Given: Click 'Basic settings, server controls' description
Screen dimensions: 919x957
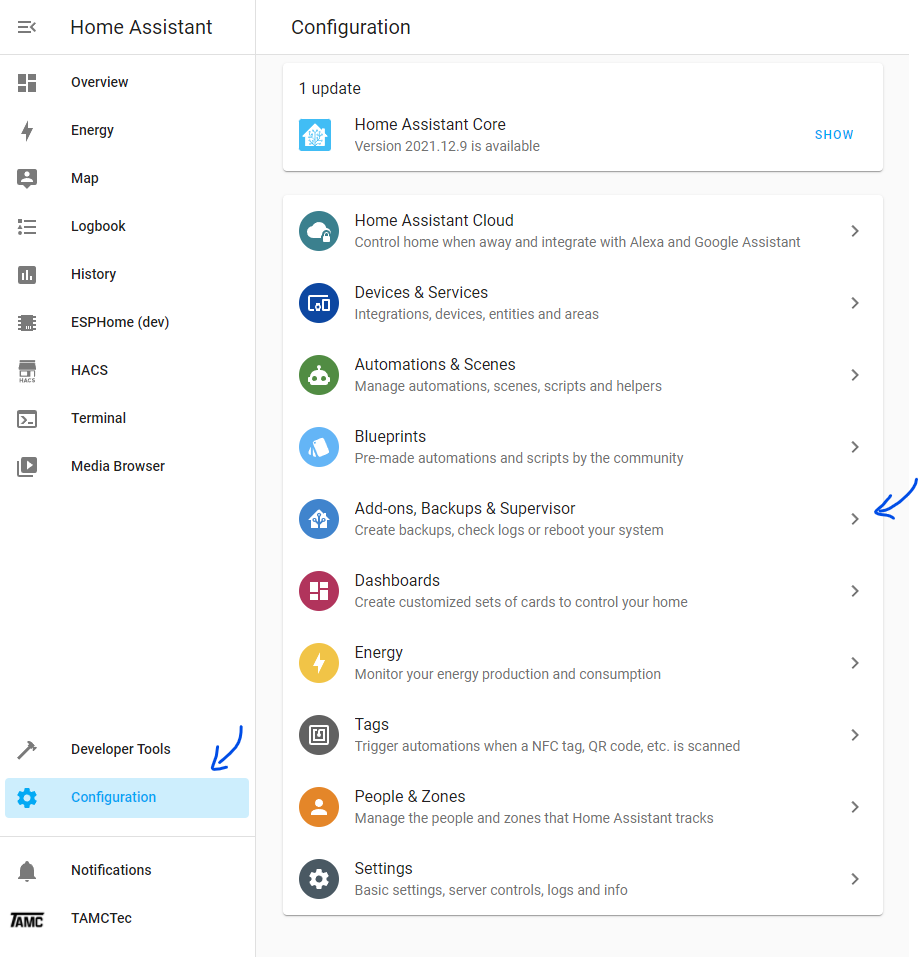Looking at the screenshot, I should 491,890.
